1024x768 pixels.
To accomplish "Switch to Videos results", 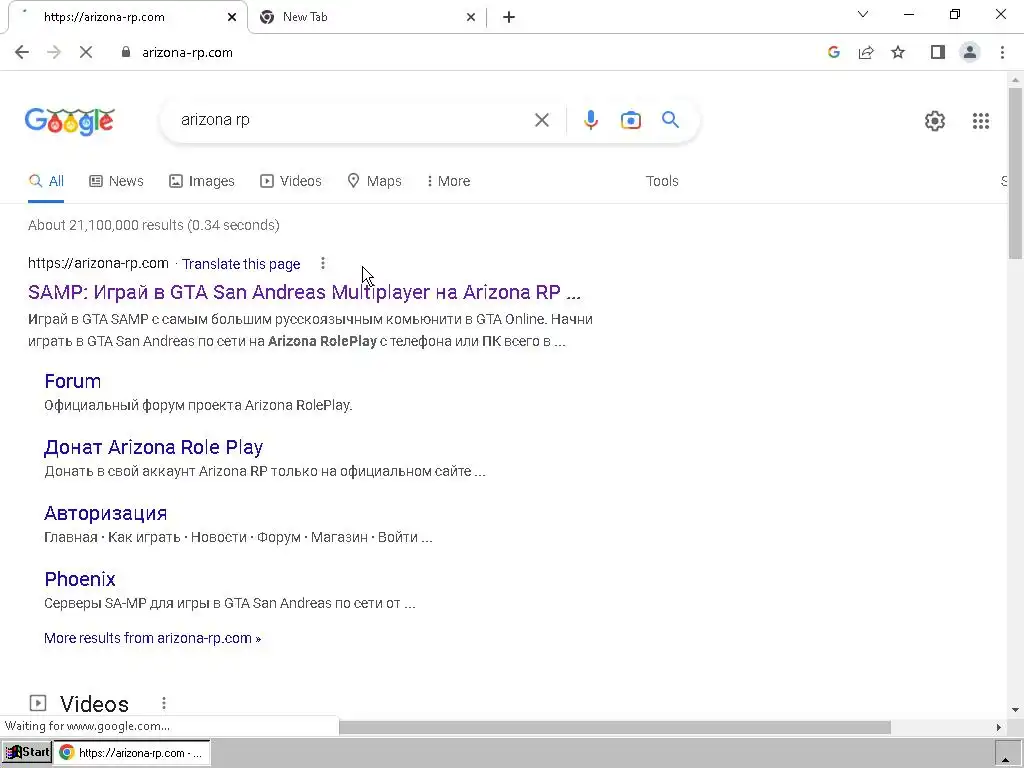I will [291, 181].
